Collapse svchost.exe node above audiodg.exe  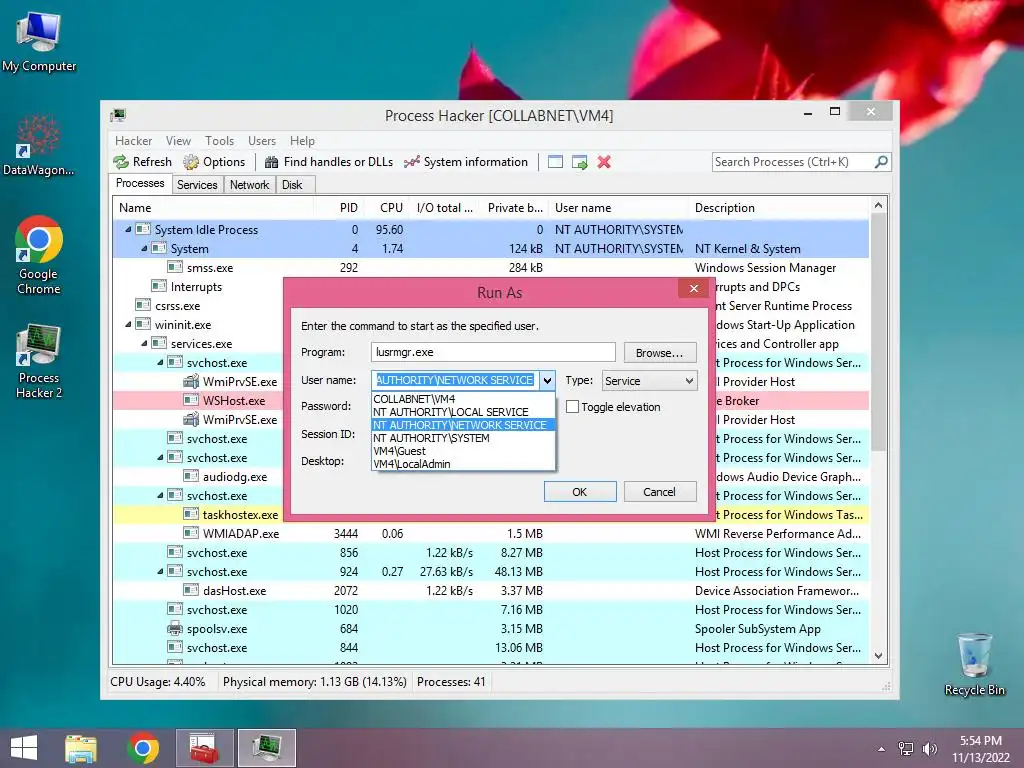pos(160,458)
